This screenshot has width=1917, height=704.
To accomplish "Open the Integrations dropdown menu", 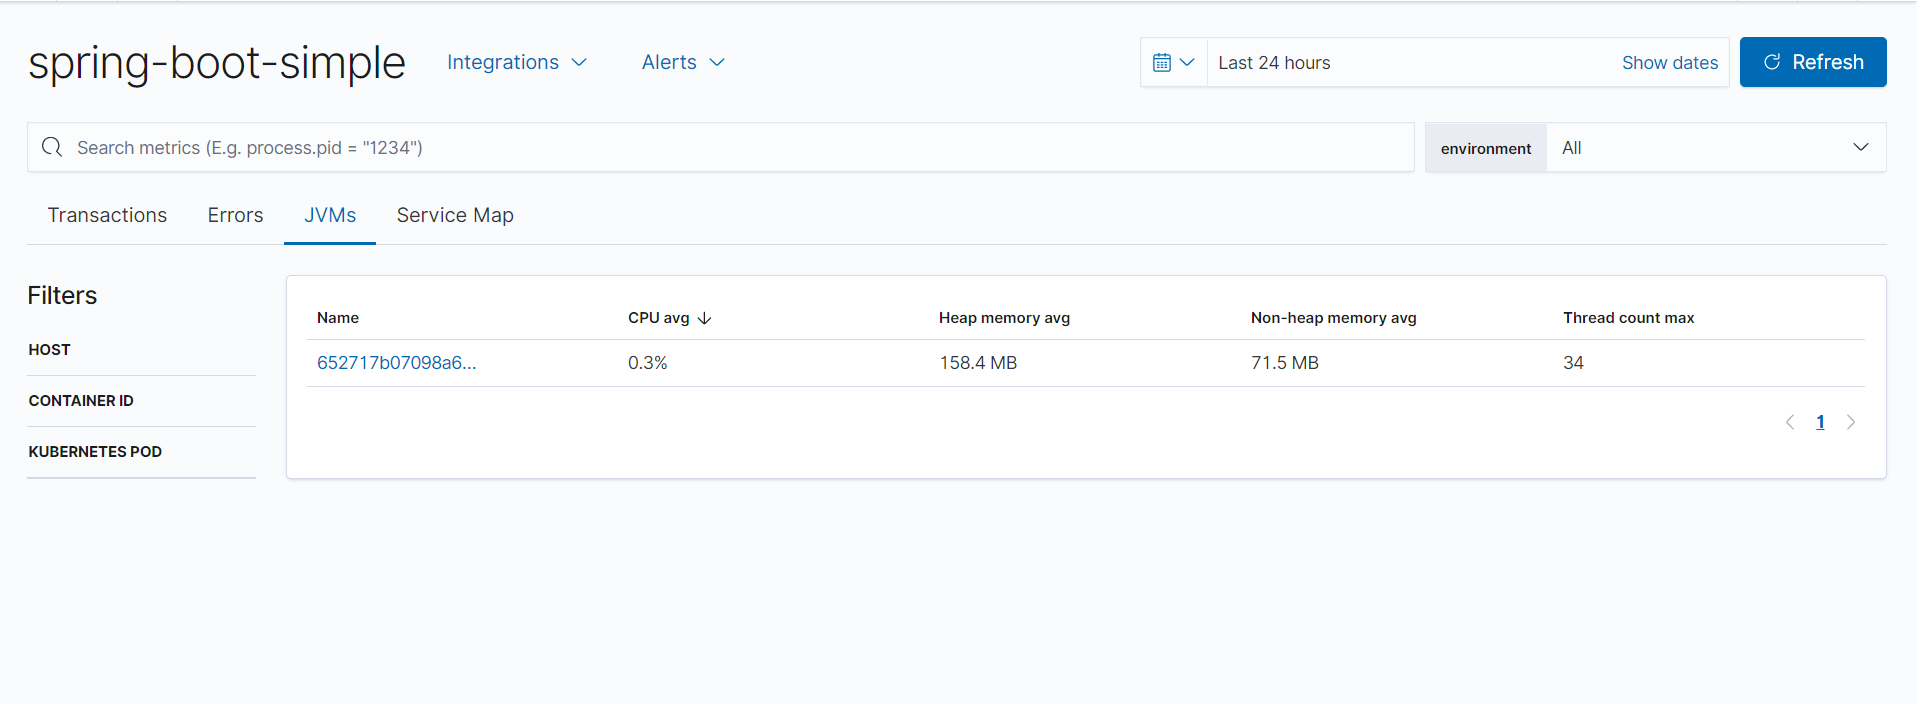I will (516, 62).
